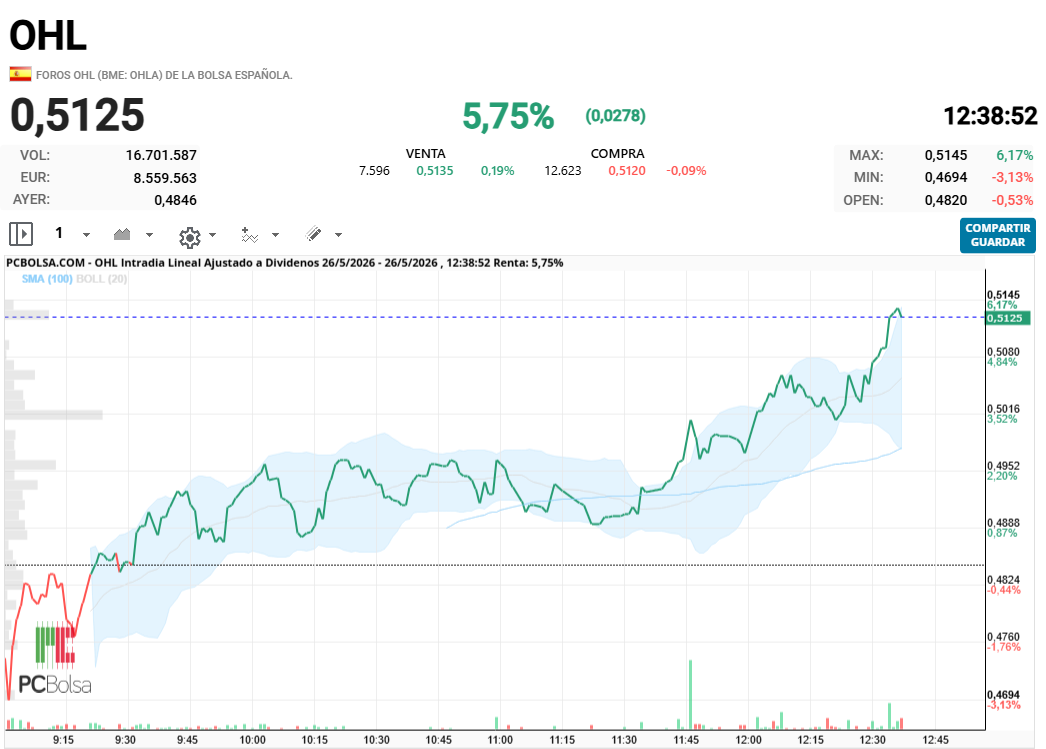This screenshot has height=749, width=1046.
Task: Open the Foros OHL link
Action: point(164,75)
